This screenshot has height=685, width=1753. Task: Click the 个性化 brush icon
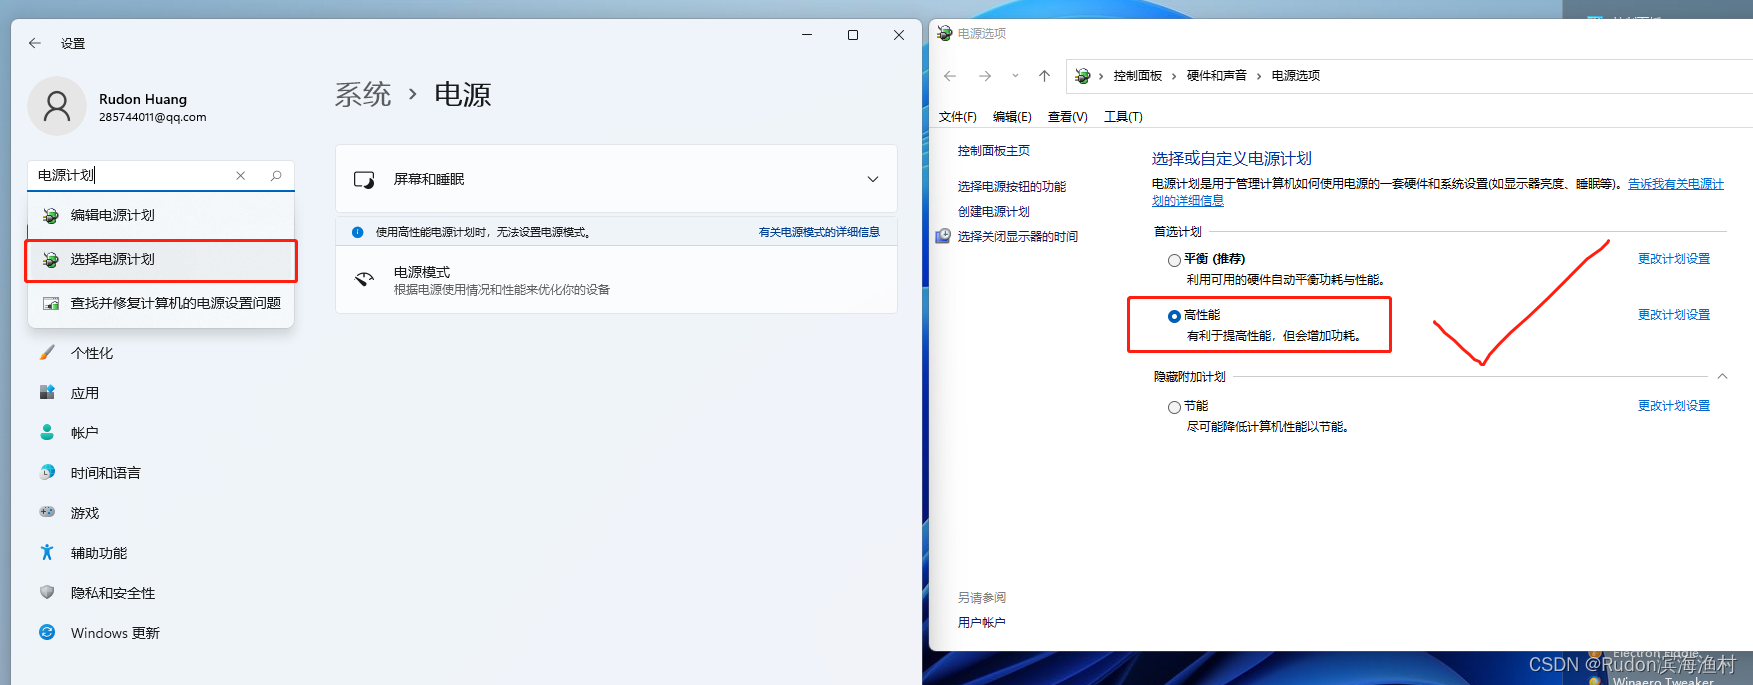[x=47, y=353]
